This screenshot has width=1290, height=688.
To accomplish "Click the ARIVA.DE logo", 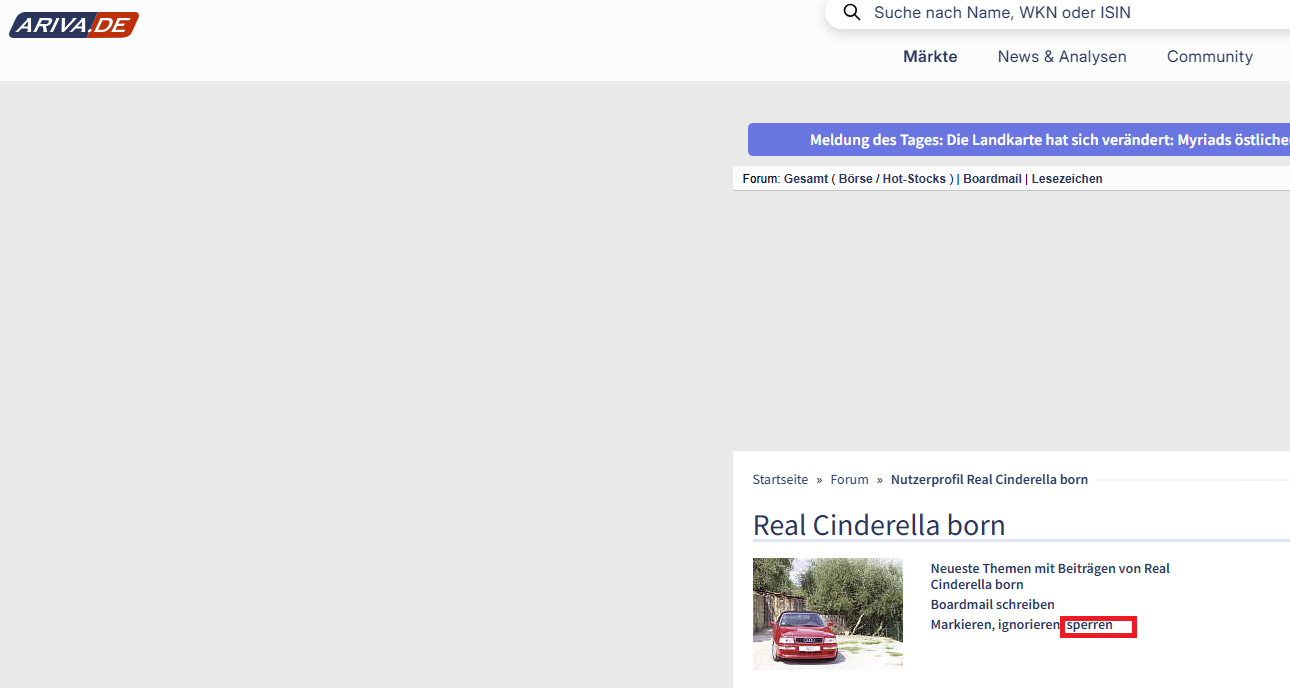I will pyautogui.click(x=74, y=25).
